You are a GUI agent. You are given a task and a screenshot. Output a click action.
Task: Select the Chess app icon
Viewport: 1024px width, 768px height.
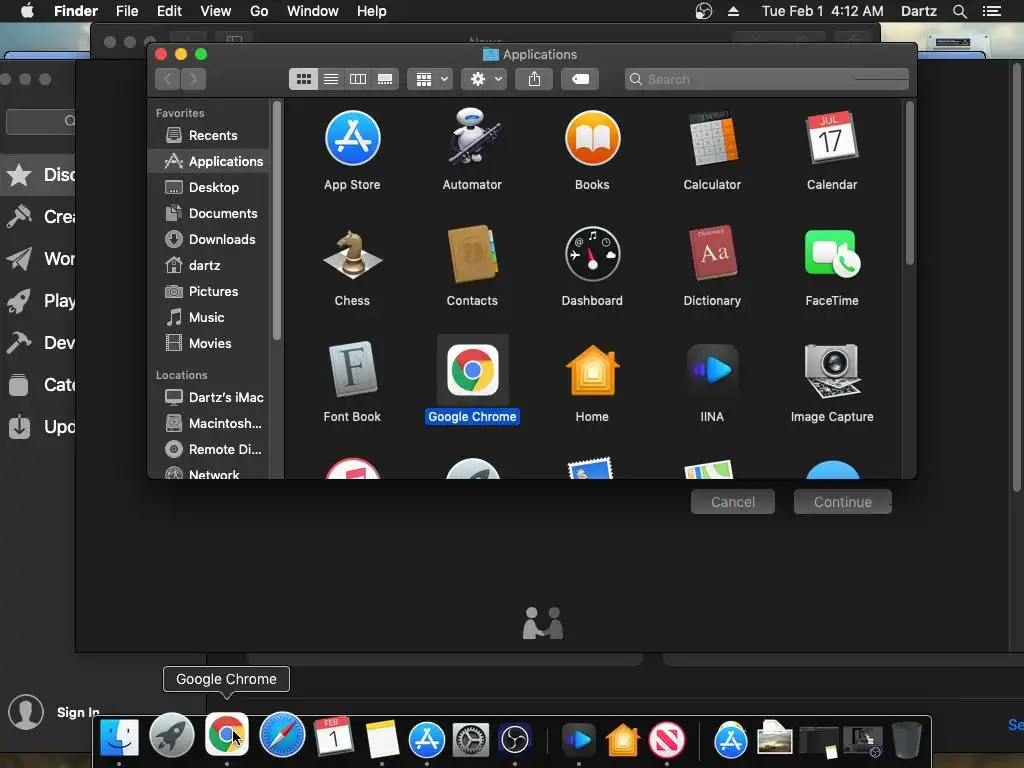click(x=353, y=255)
